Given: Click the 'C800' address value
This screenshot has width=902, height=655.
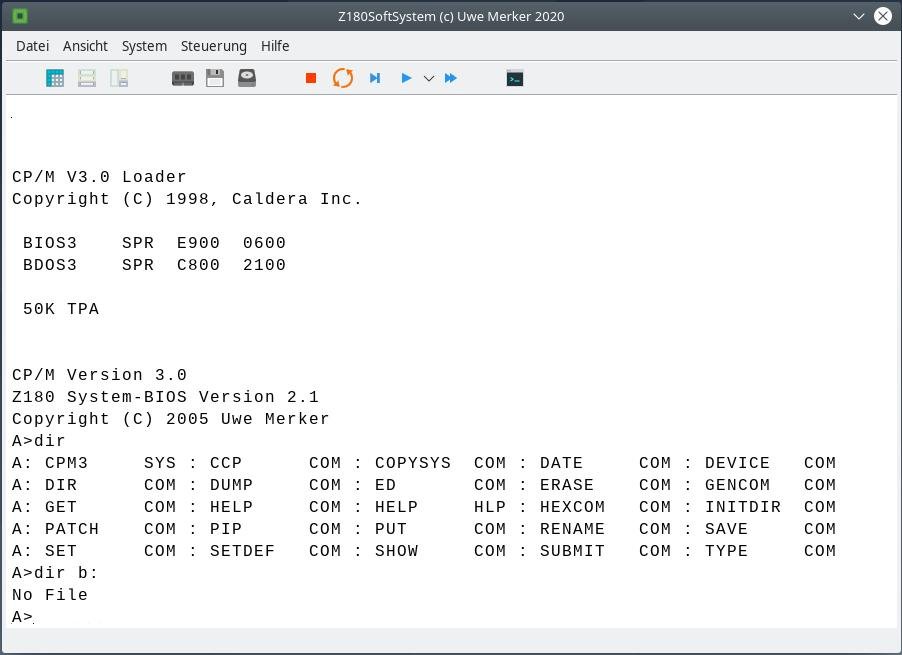Looking at the screenshot, I should click(x=198, y=265).
